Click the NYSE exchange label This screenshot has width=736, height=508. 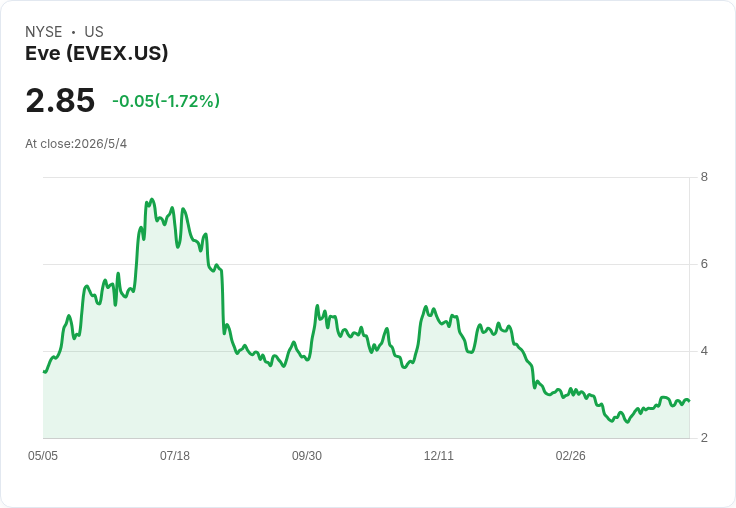pyautogui.click(x=44, y=31)
